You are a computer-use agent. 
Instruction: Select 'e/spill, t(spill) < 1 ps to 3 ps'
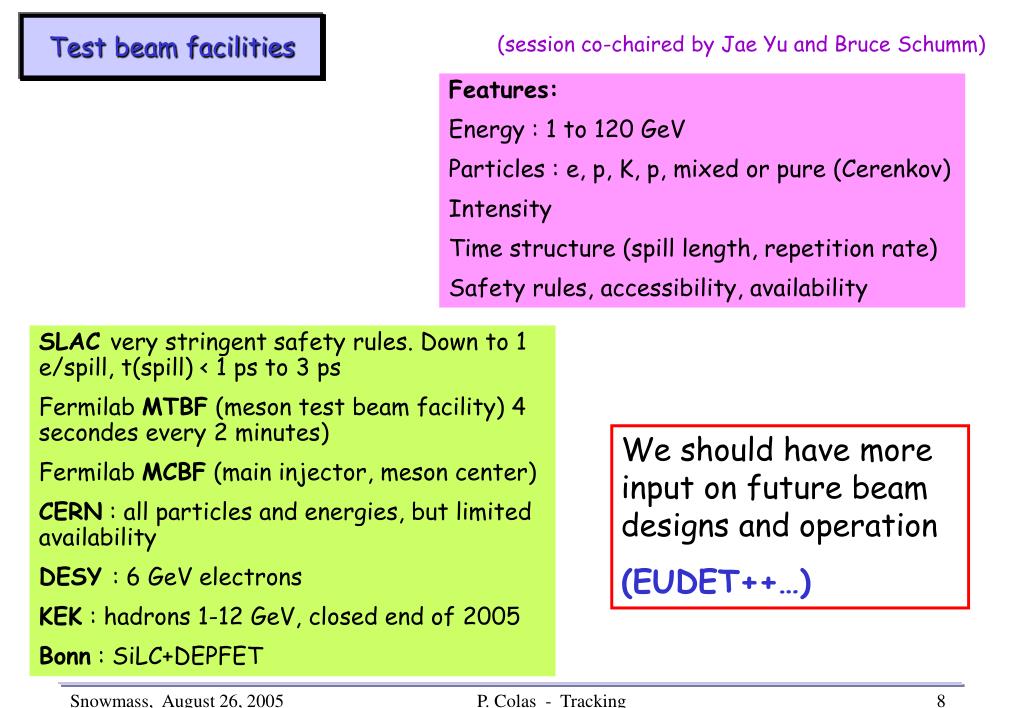coord(190,367)
